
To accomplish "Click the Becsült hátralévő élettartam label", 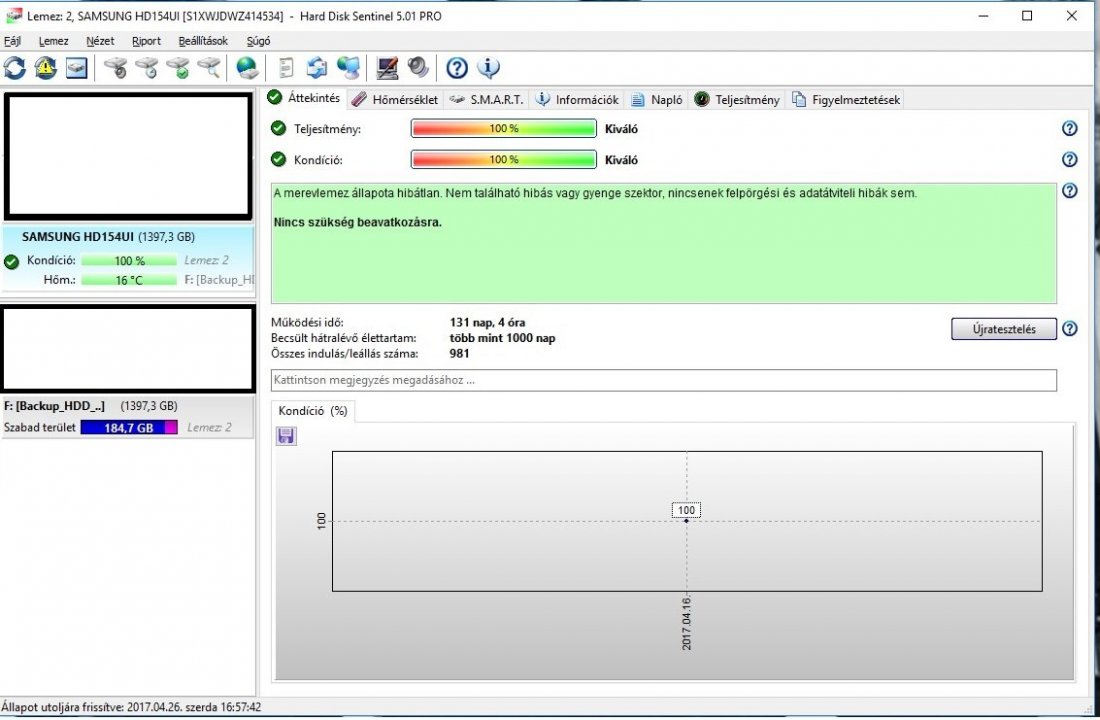I will (x=344, y=338).
